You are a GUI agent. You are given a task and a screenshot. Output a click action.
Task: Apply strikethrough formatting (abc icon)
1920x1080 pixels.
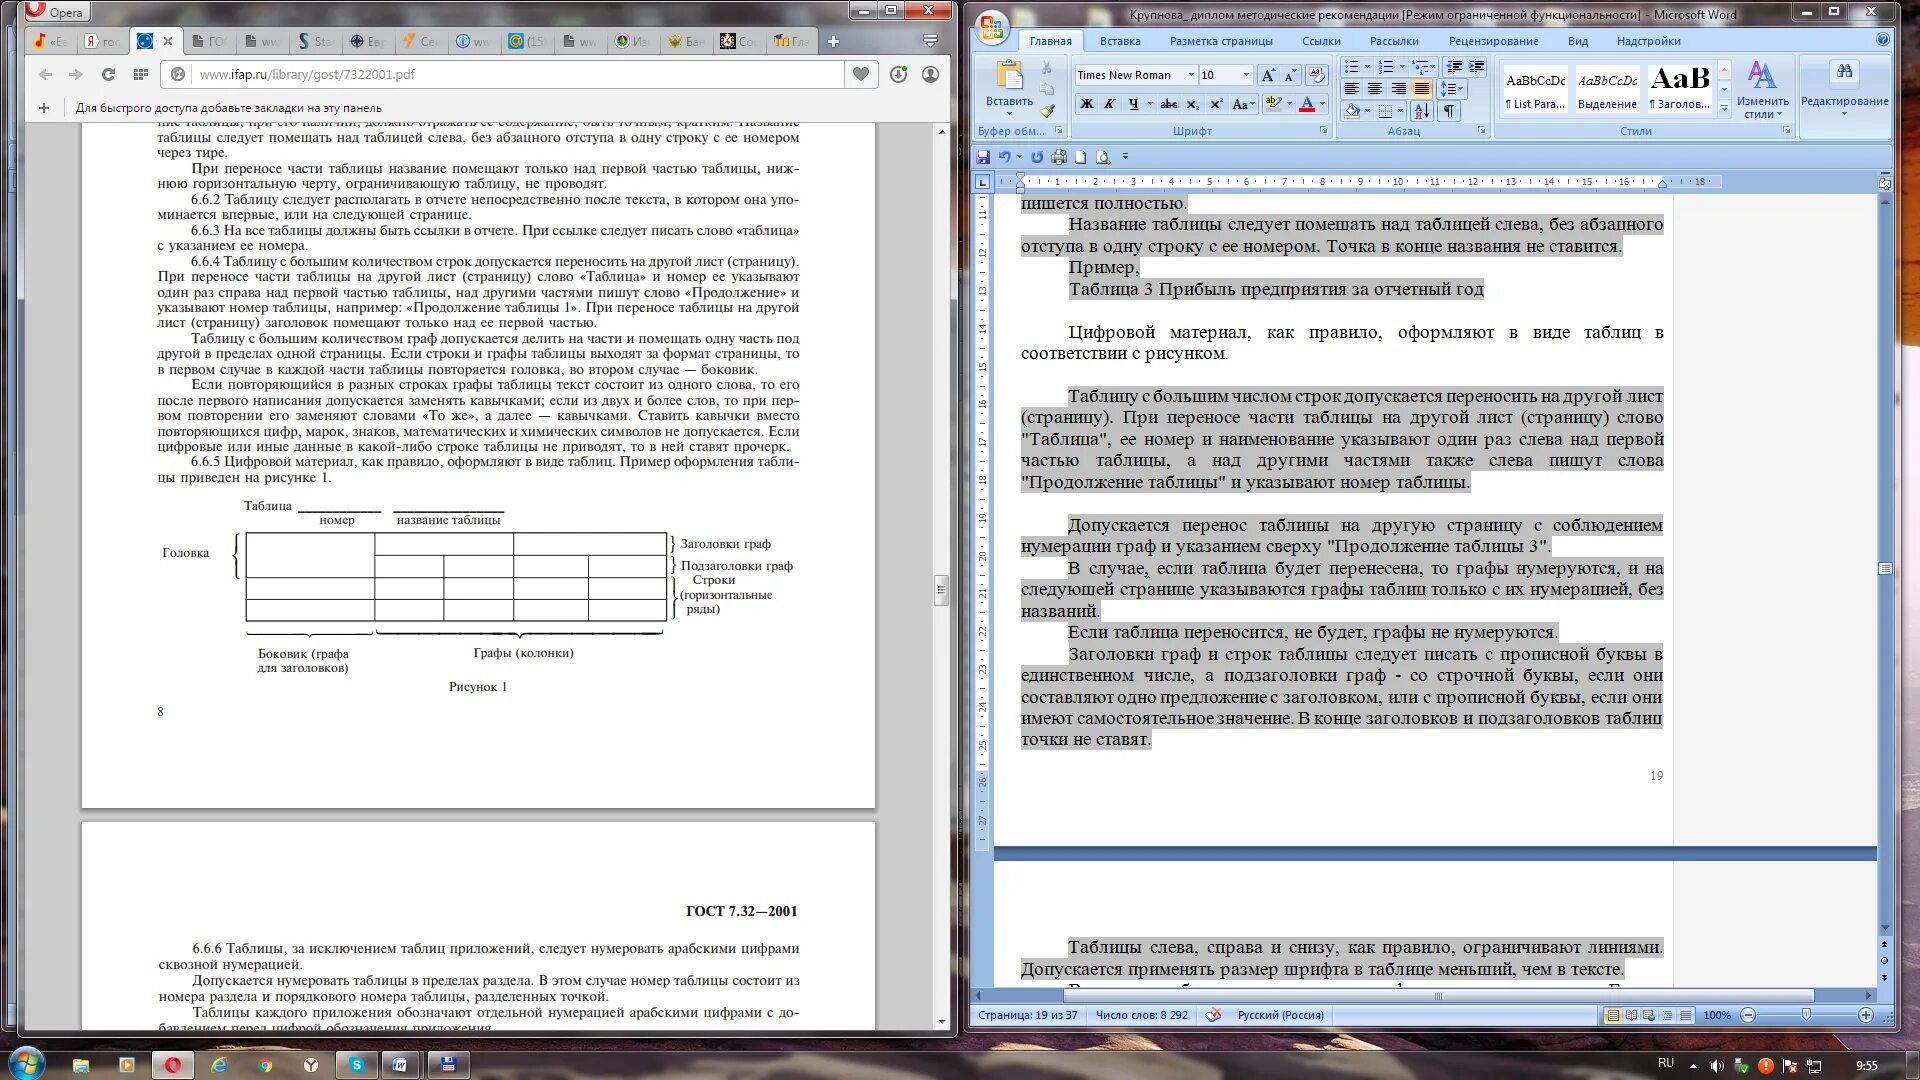pos(1168,104)
